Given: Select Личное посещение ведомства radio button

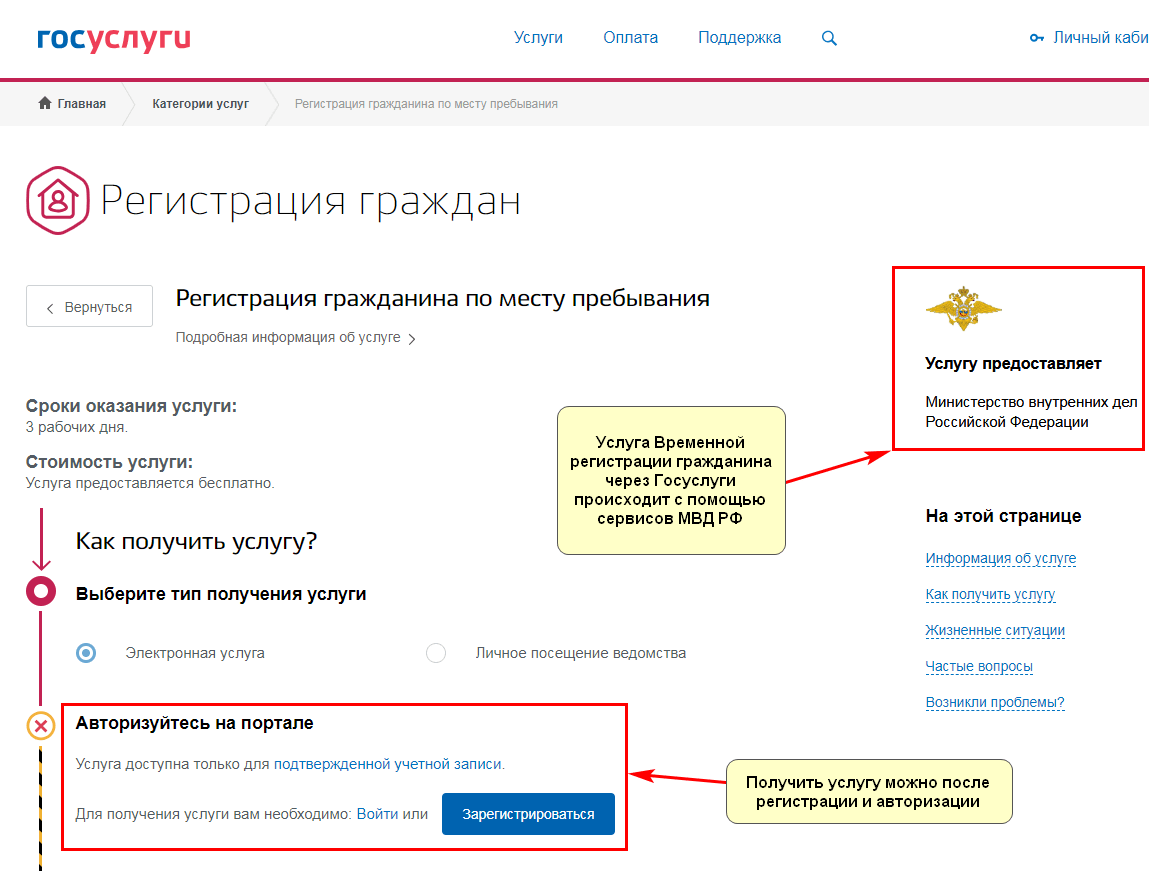Looking at the screenshot, I should tap(436, 653).
